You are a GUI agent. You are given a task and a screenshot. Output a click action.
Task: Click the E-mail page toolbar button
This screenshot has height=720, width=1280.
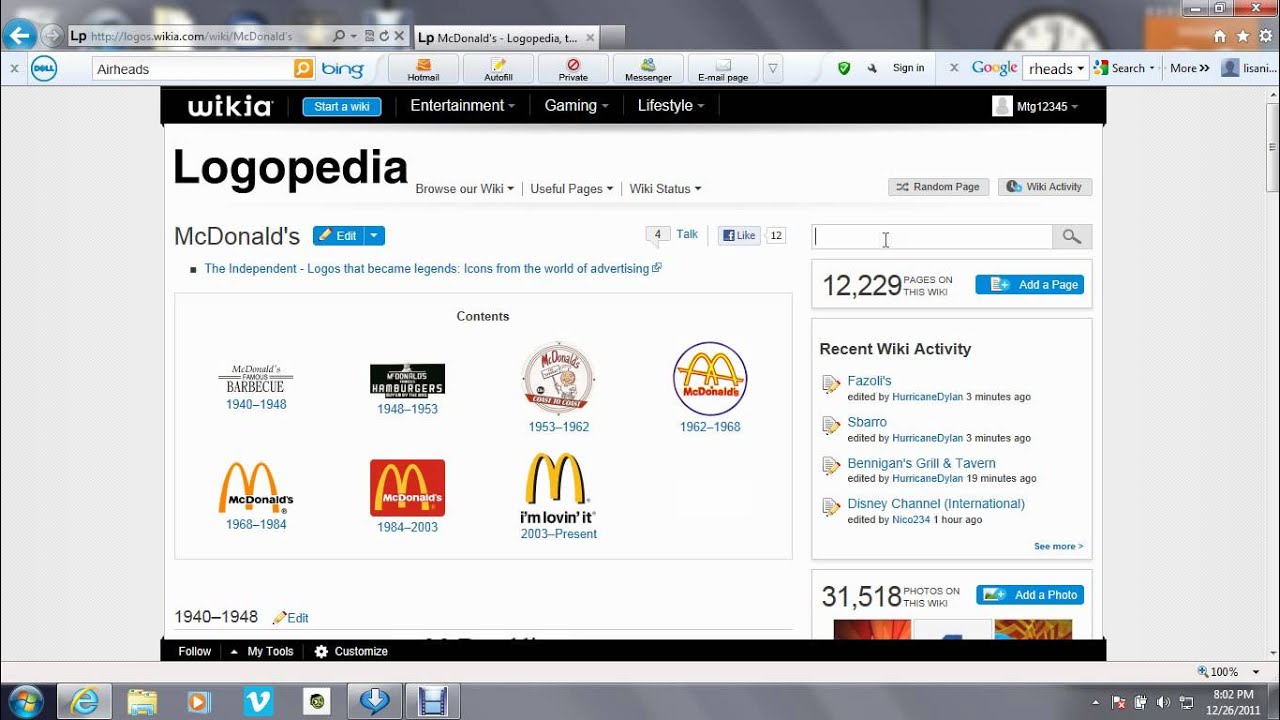click(x=723, y=69)
